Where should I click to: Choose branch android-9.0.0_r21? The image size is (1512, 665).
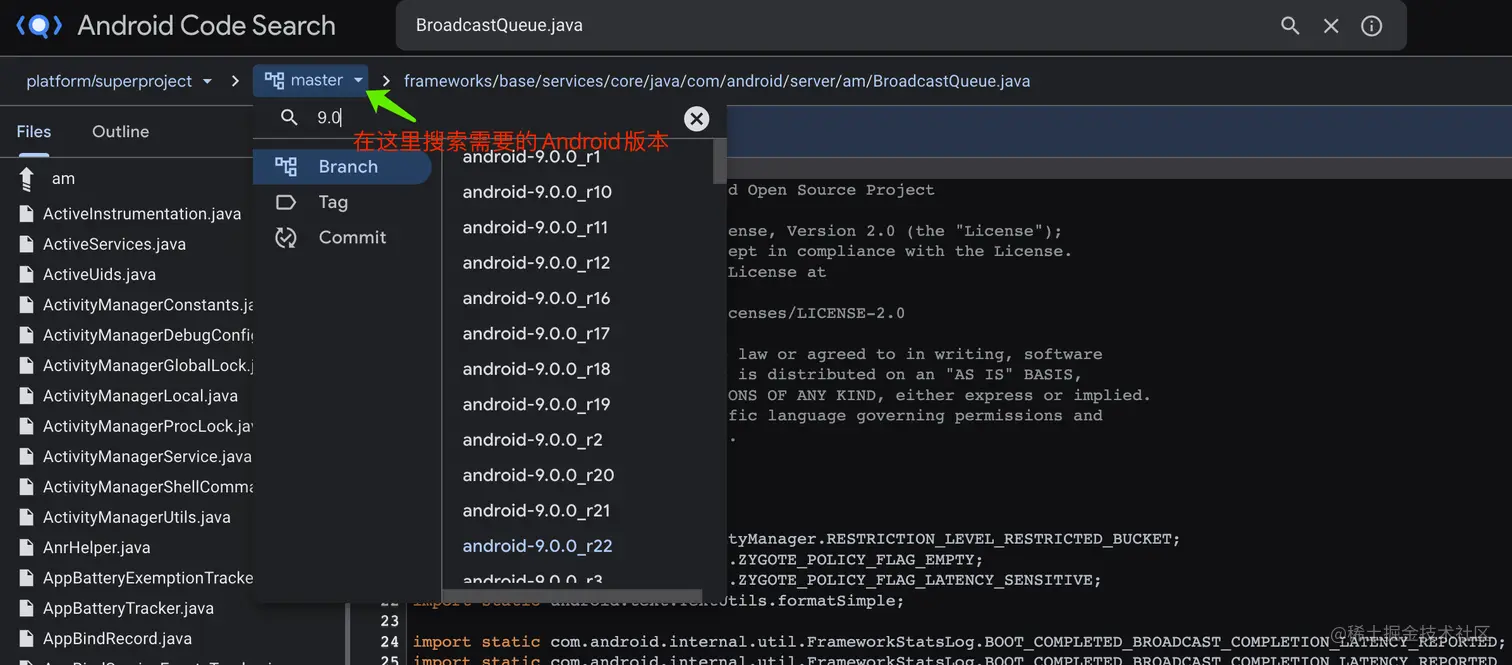tap(536, 510)
